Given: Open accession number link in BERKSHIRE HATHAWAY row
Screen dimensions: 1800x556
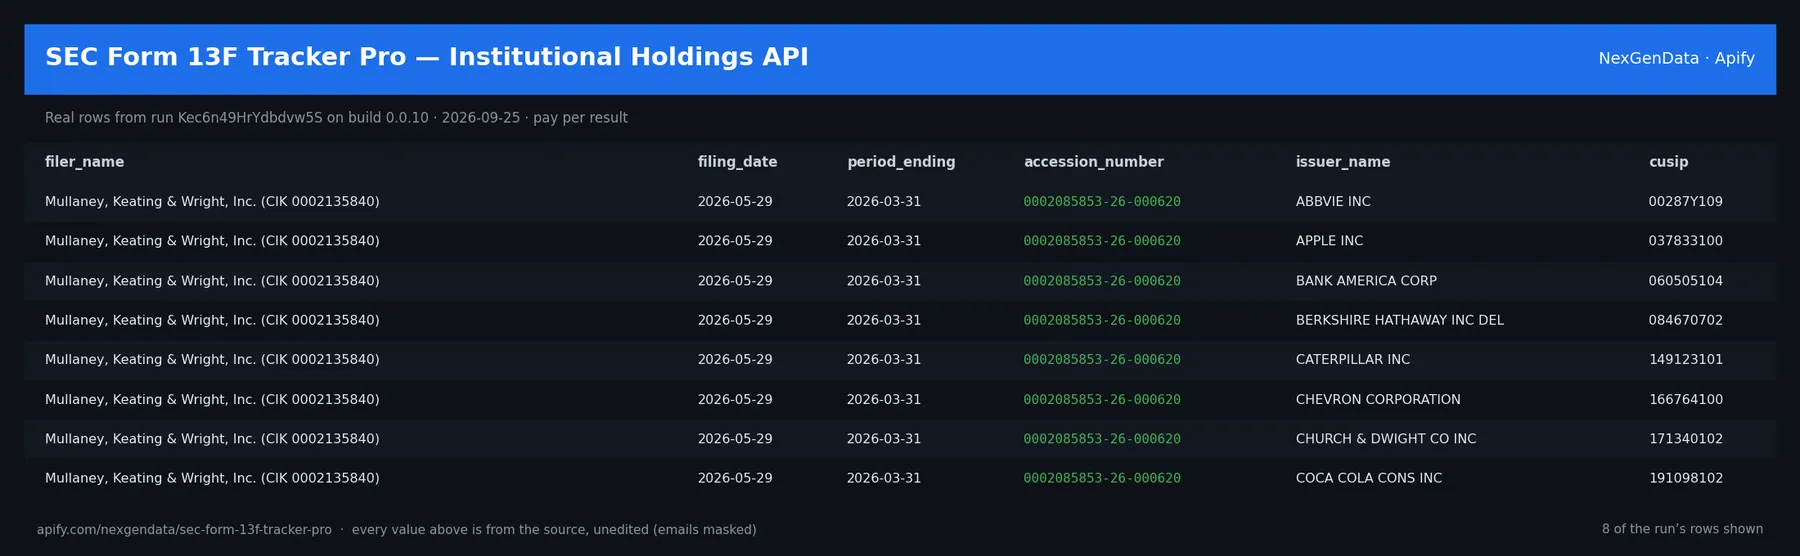Looking at the screenshot, I should coord(1102,320).
